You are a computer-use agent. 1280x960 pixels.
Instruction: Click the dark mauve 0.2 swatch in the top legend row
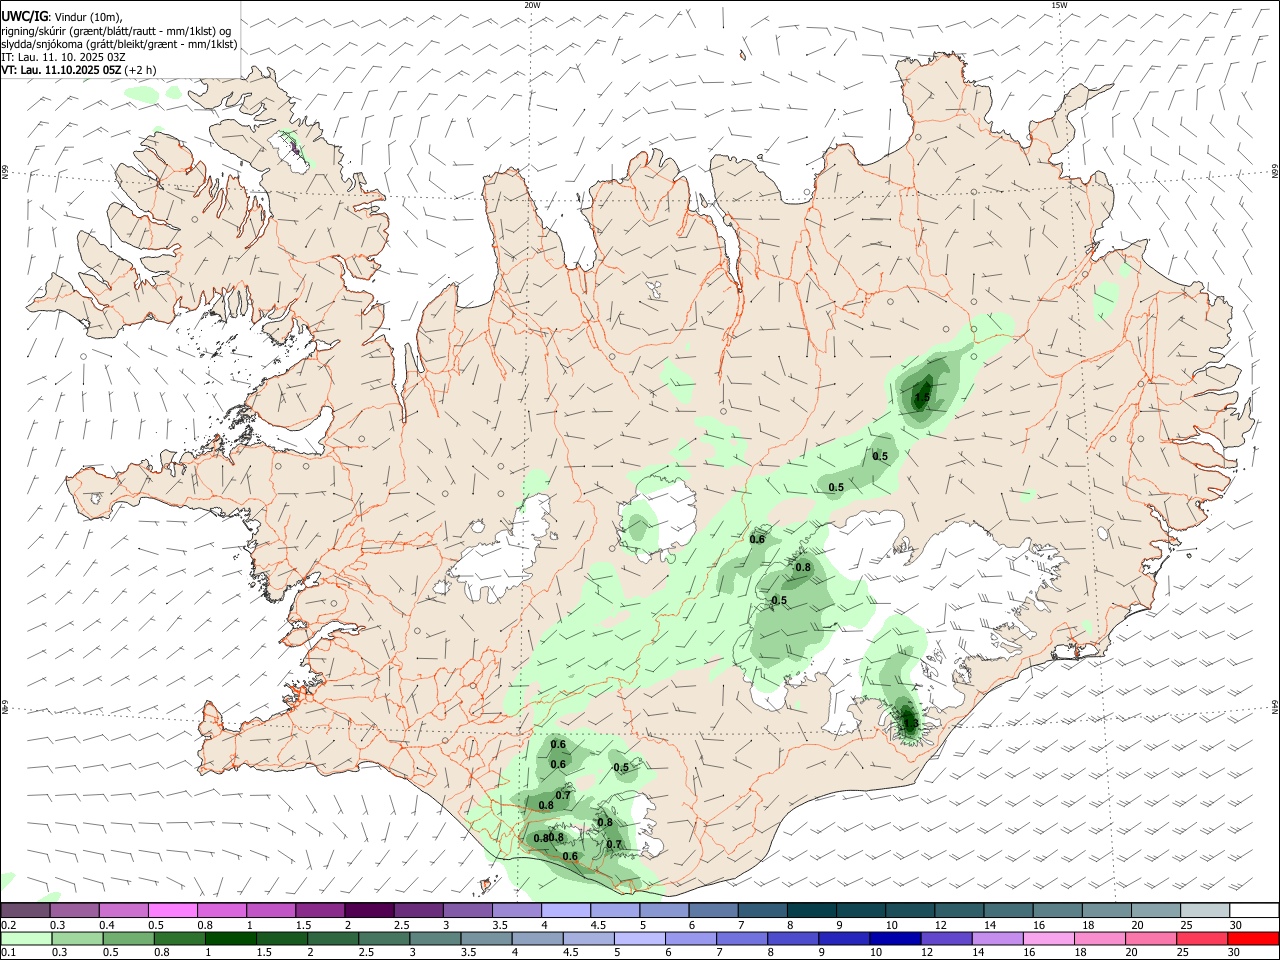(x=25, y=911)
